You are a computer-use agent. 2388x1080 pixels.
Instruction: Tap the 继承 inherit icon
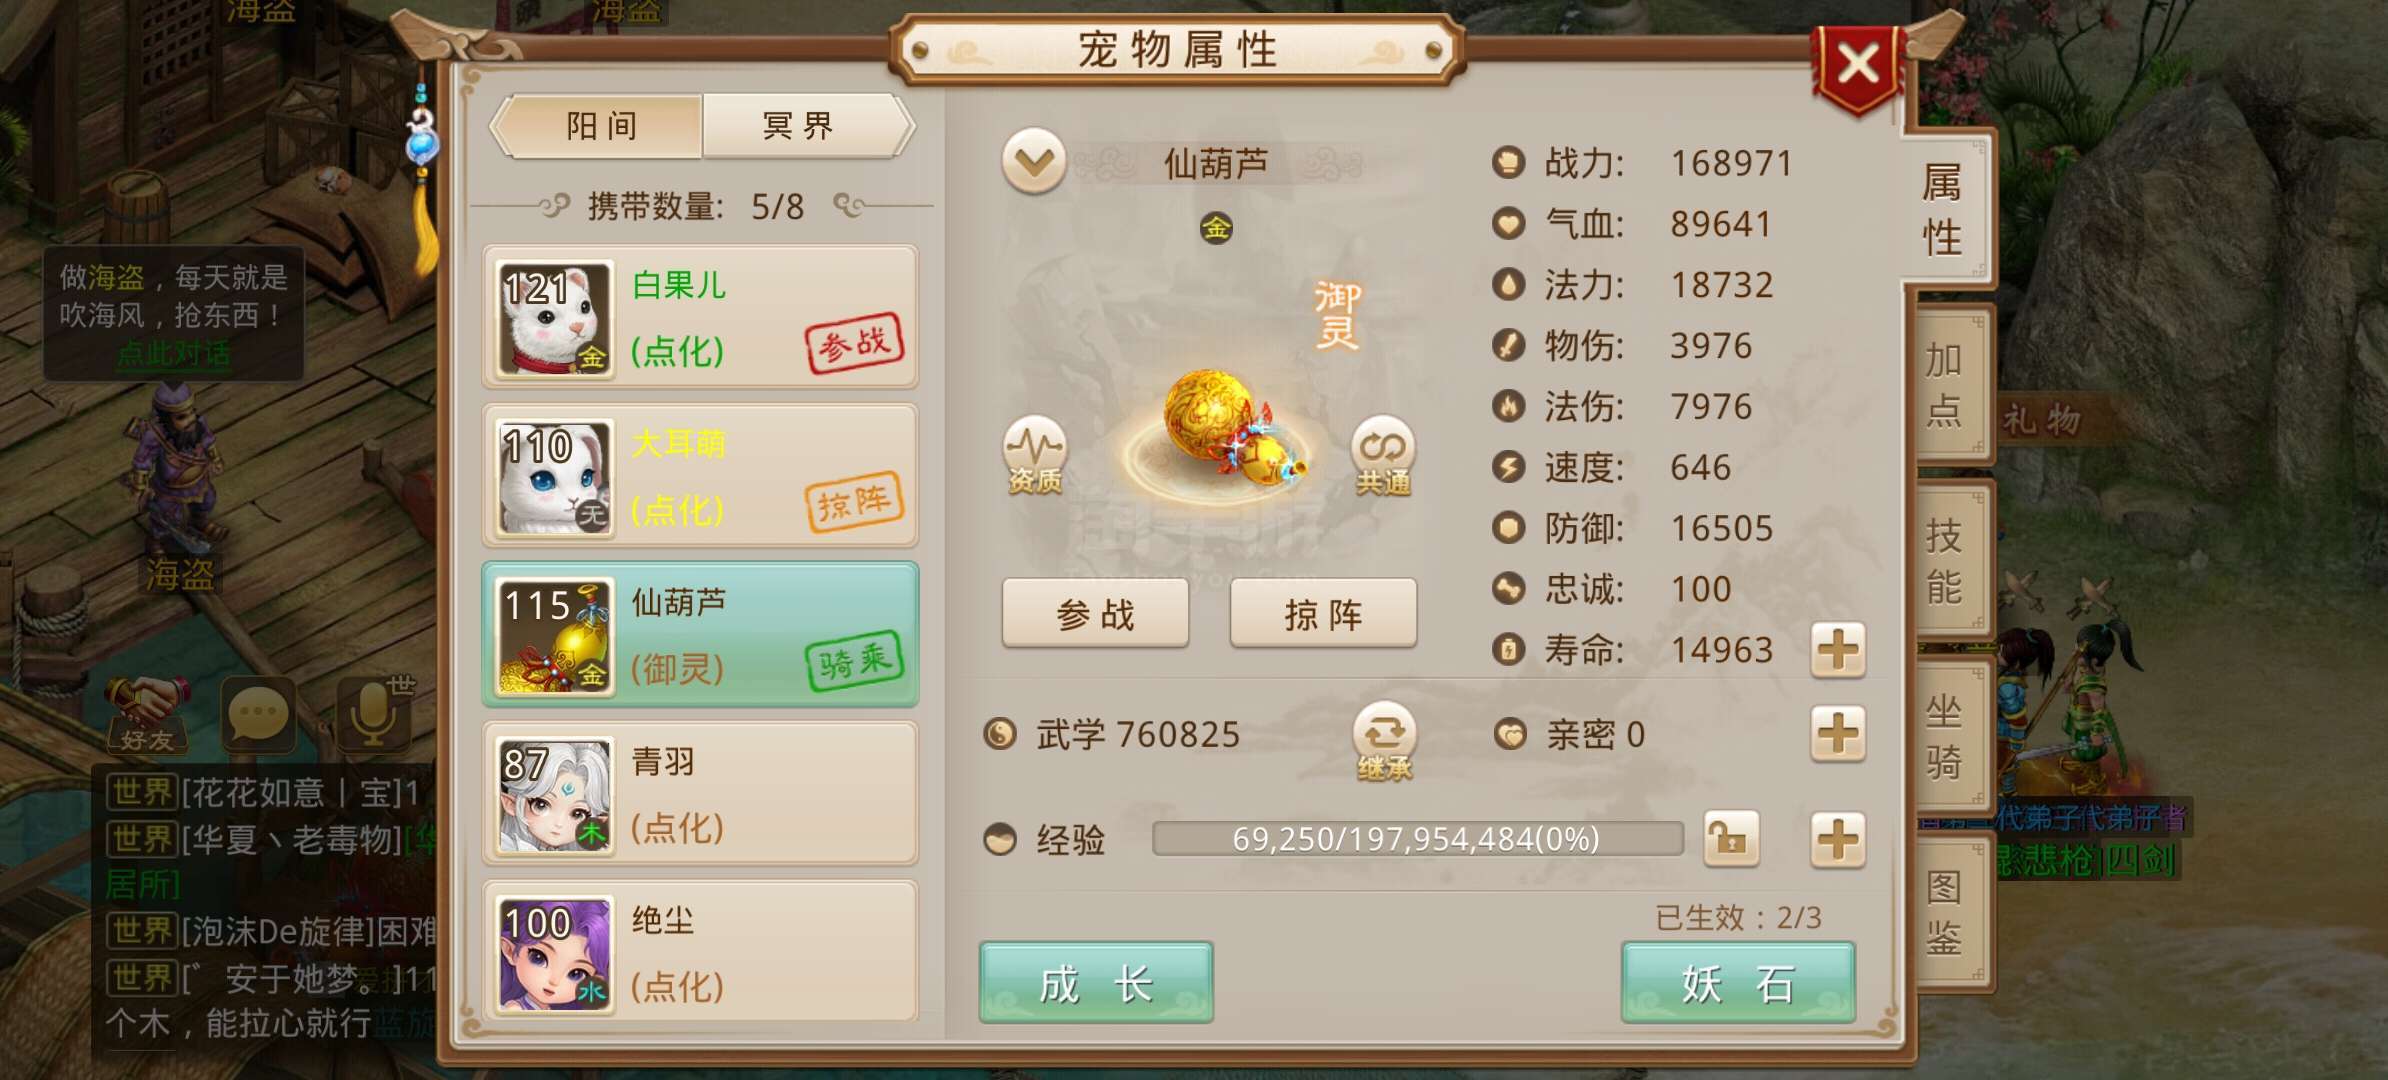click(x=1384, y=741)
